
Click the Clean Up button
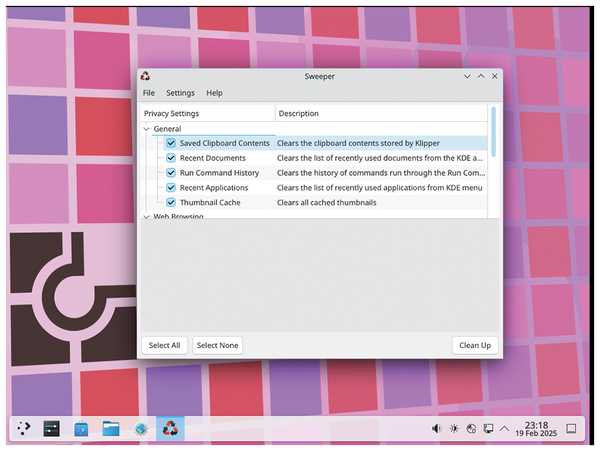tap(475, 345)
